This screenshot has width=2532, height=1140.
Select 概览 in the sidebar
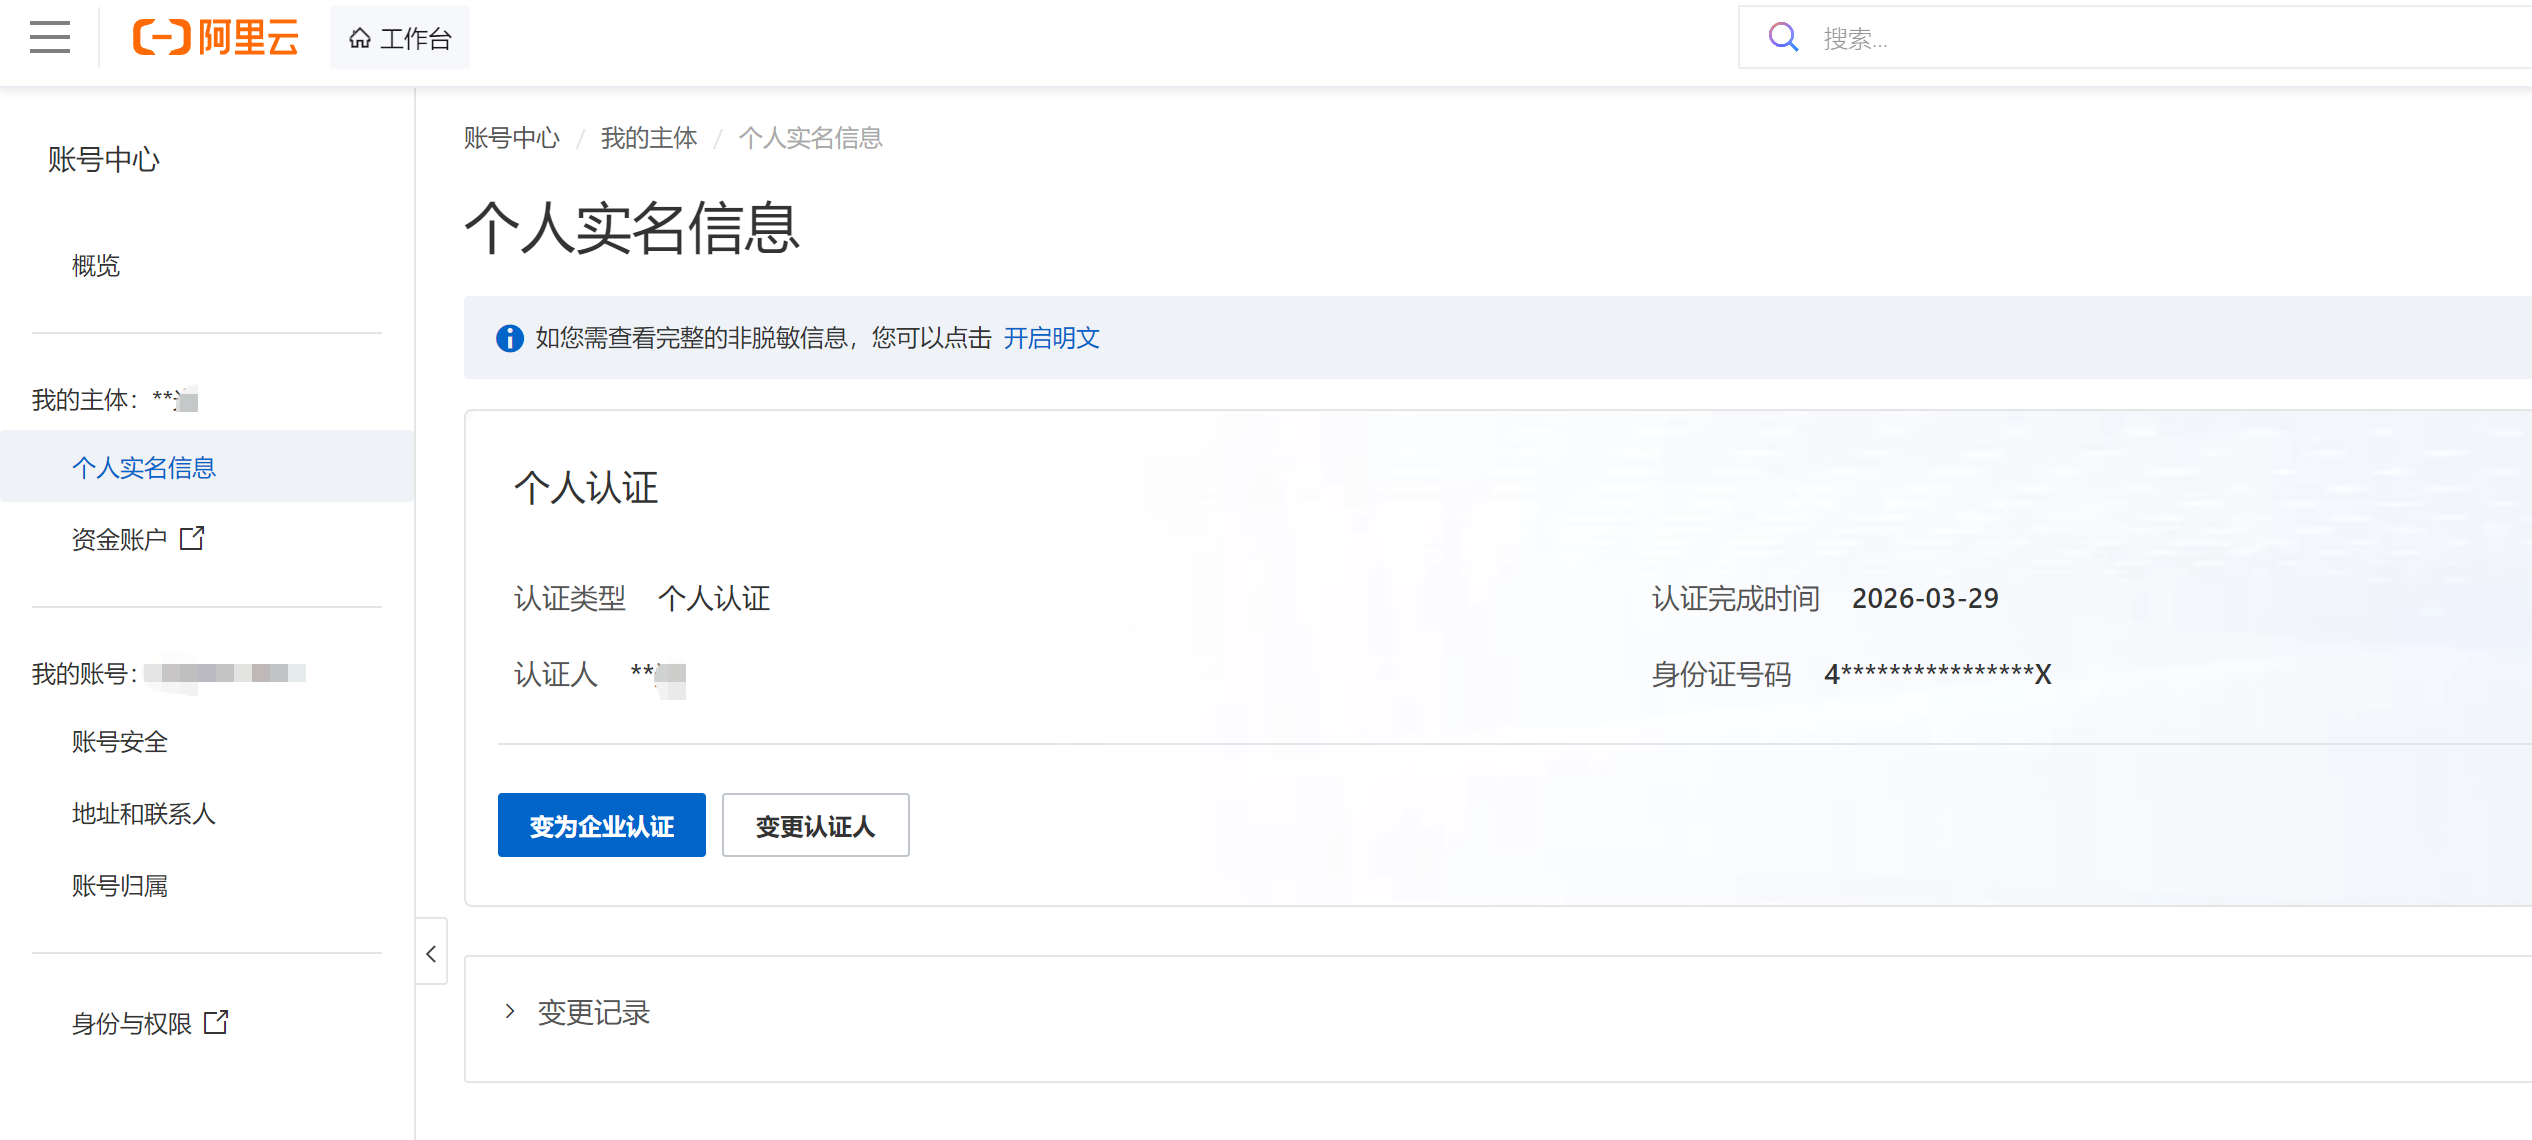(x=96, y=266)
